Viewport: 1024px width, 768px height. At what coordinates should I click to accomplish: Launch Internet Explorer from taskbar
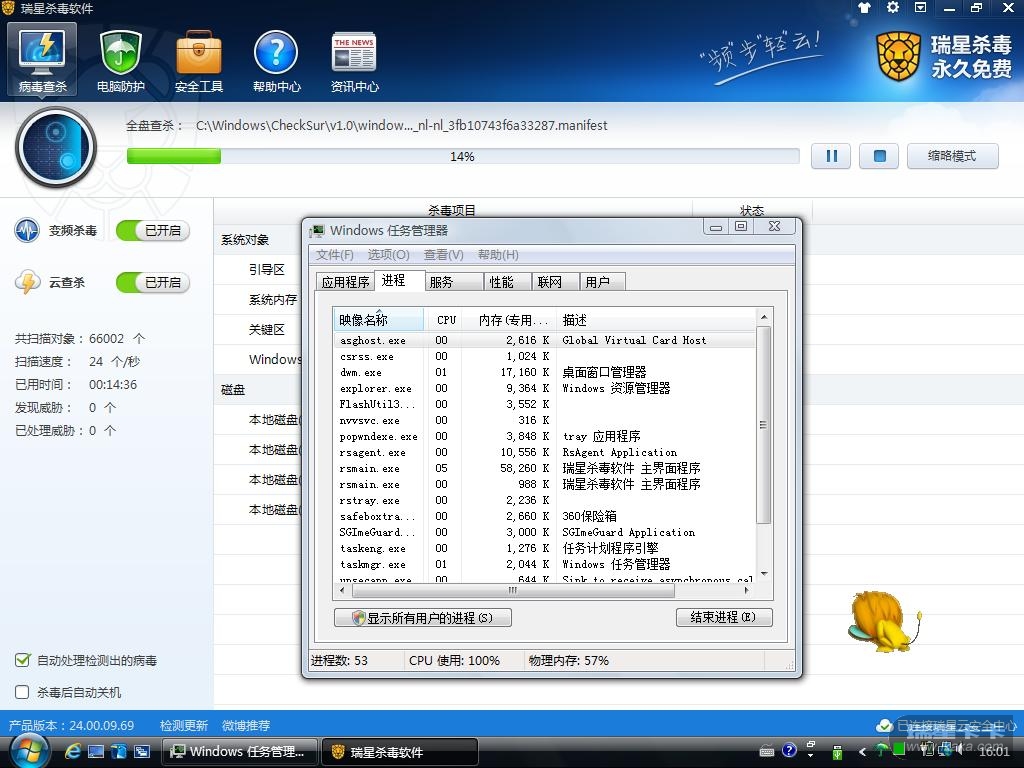73,752
